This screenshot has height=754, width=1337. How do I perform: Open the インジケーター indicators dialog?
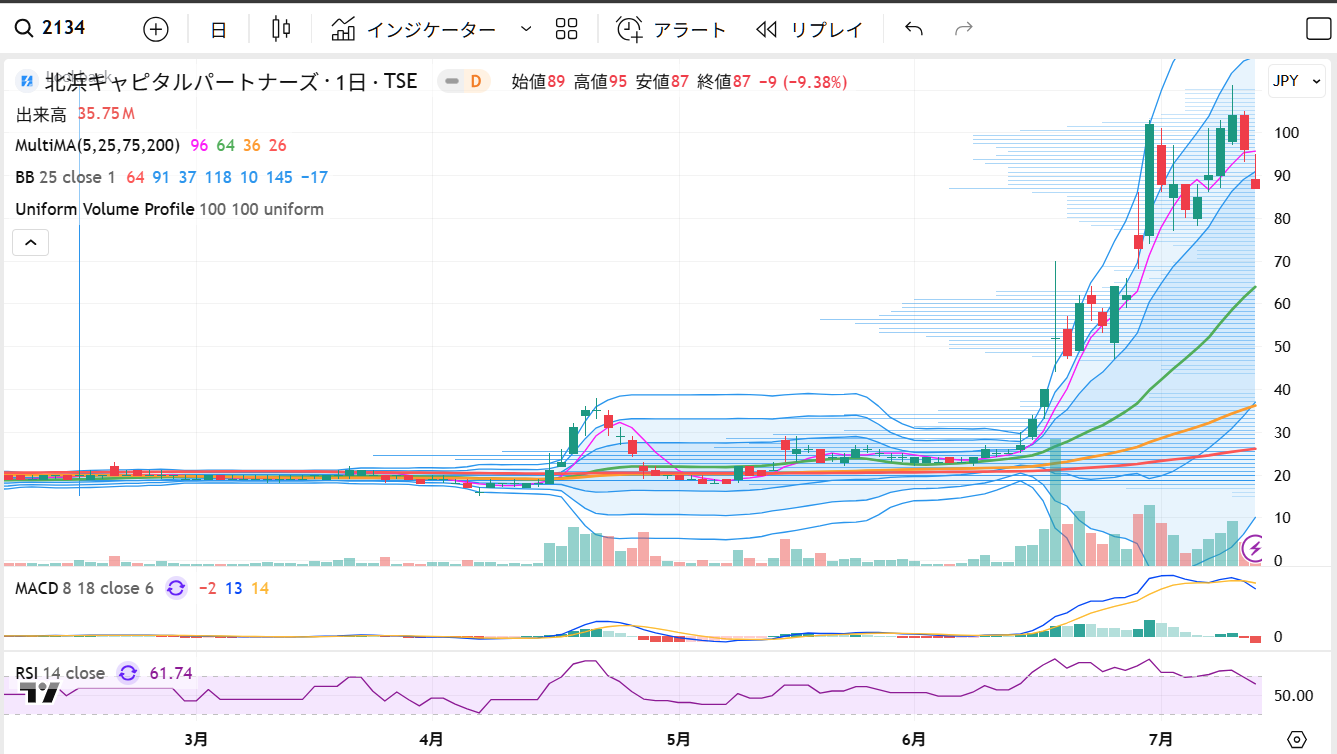coord(415,29)
